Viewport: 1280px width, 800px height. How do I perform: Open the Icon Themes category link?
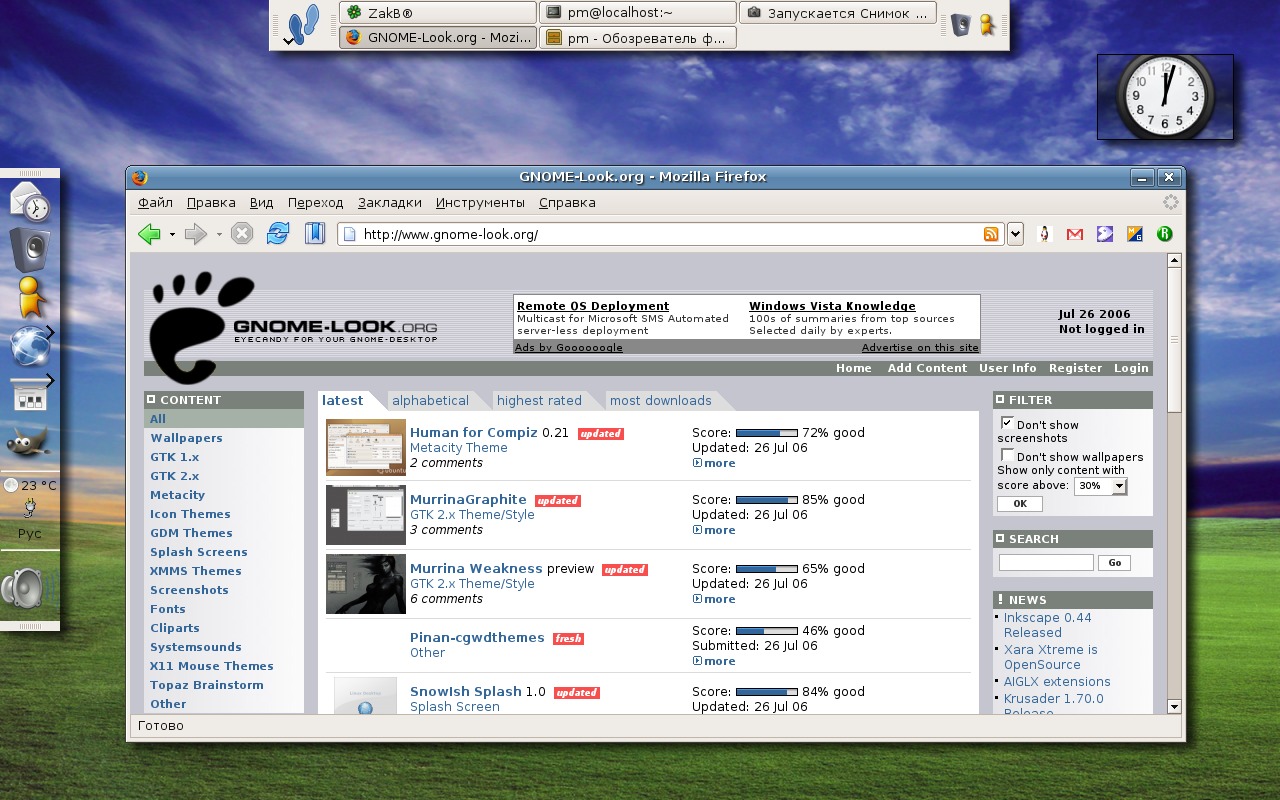coord(190,514)
